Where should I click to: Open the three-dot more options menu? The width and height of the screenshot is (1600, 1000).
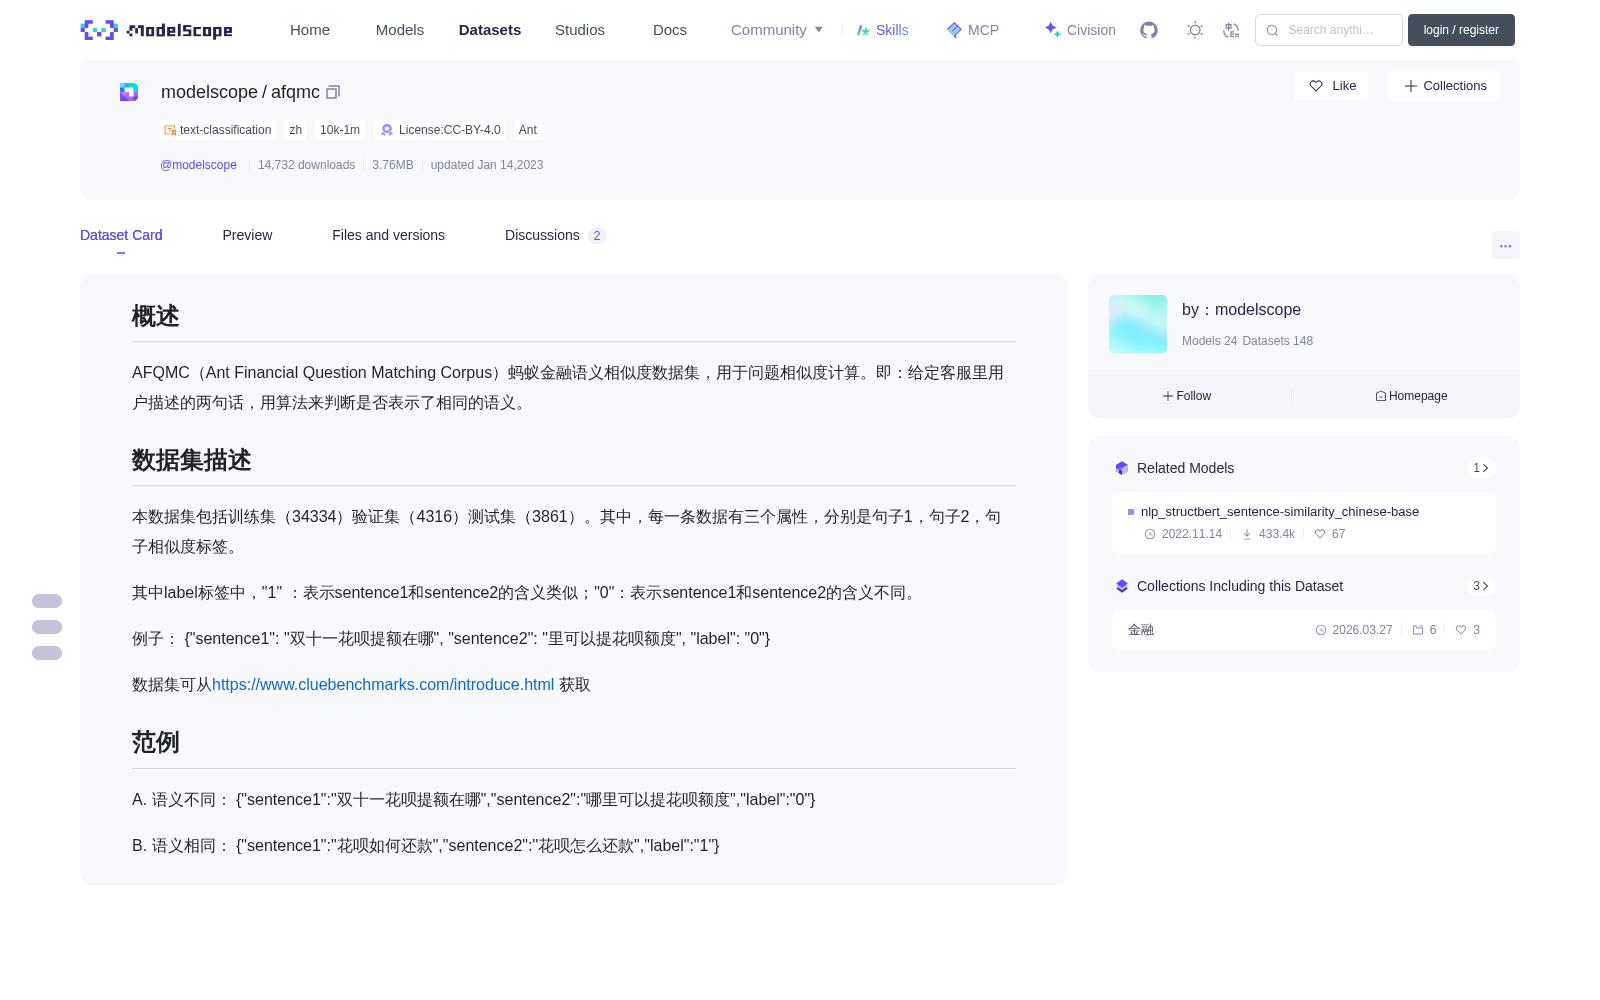coord(1505,245)
